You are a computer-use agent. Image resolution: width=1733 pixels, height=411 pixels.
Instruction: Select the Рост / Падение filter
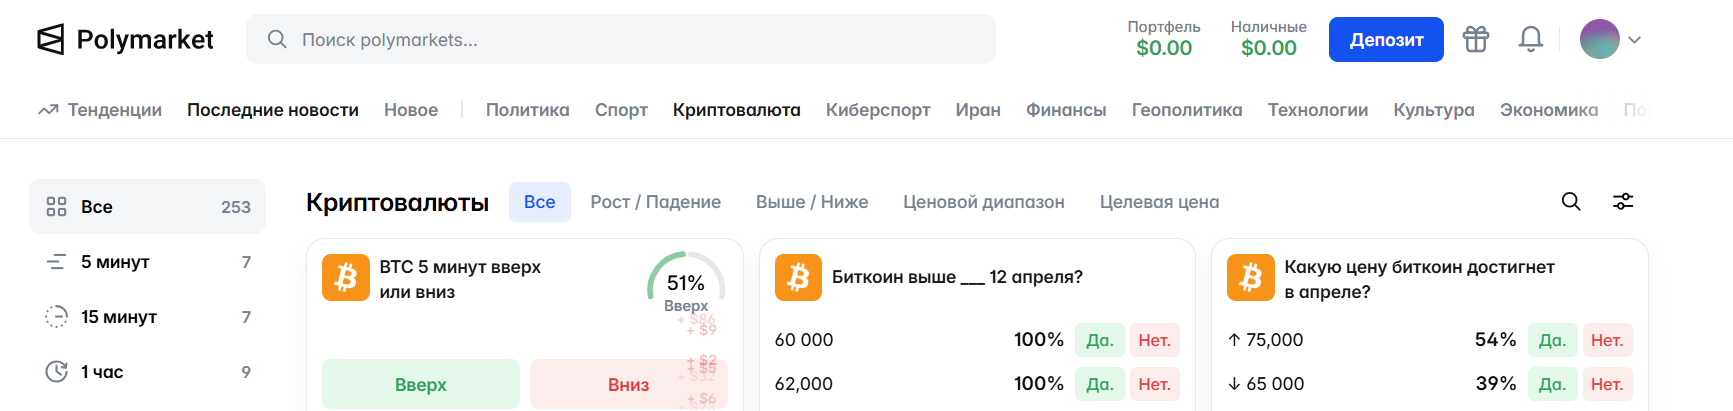pos(655,202)
